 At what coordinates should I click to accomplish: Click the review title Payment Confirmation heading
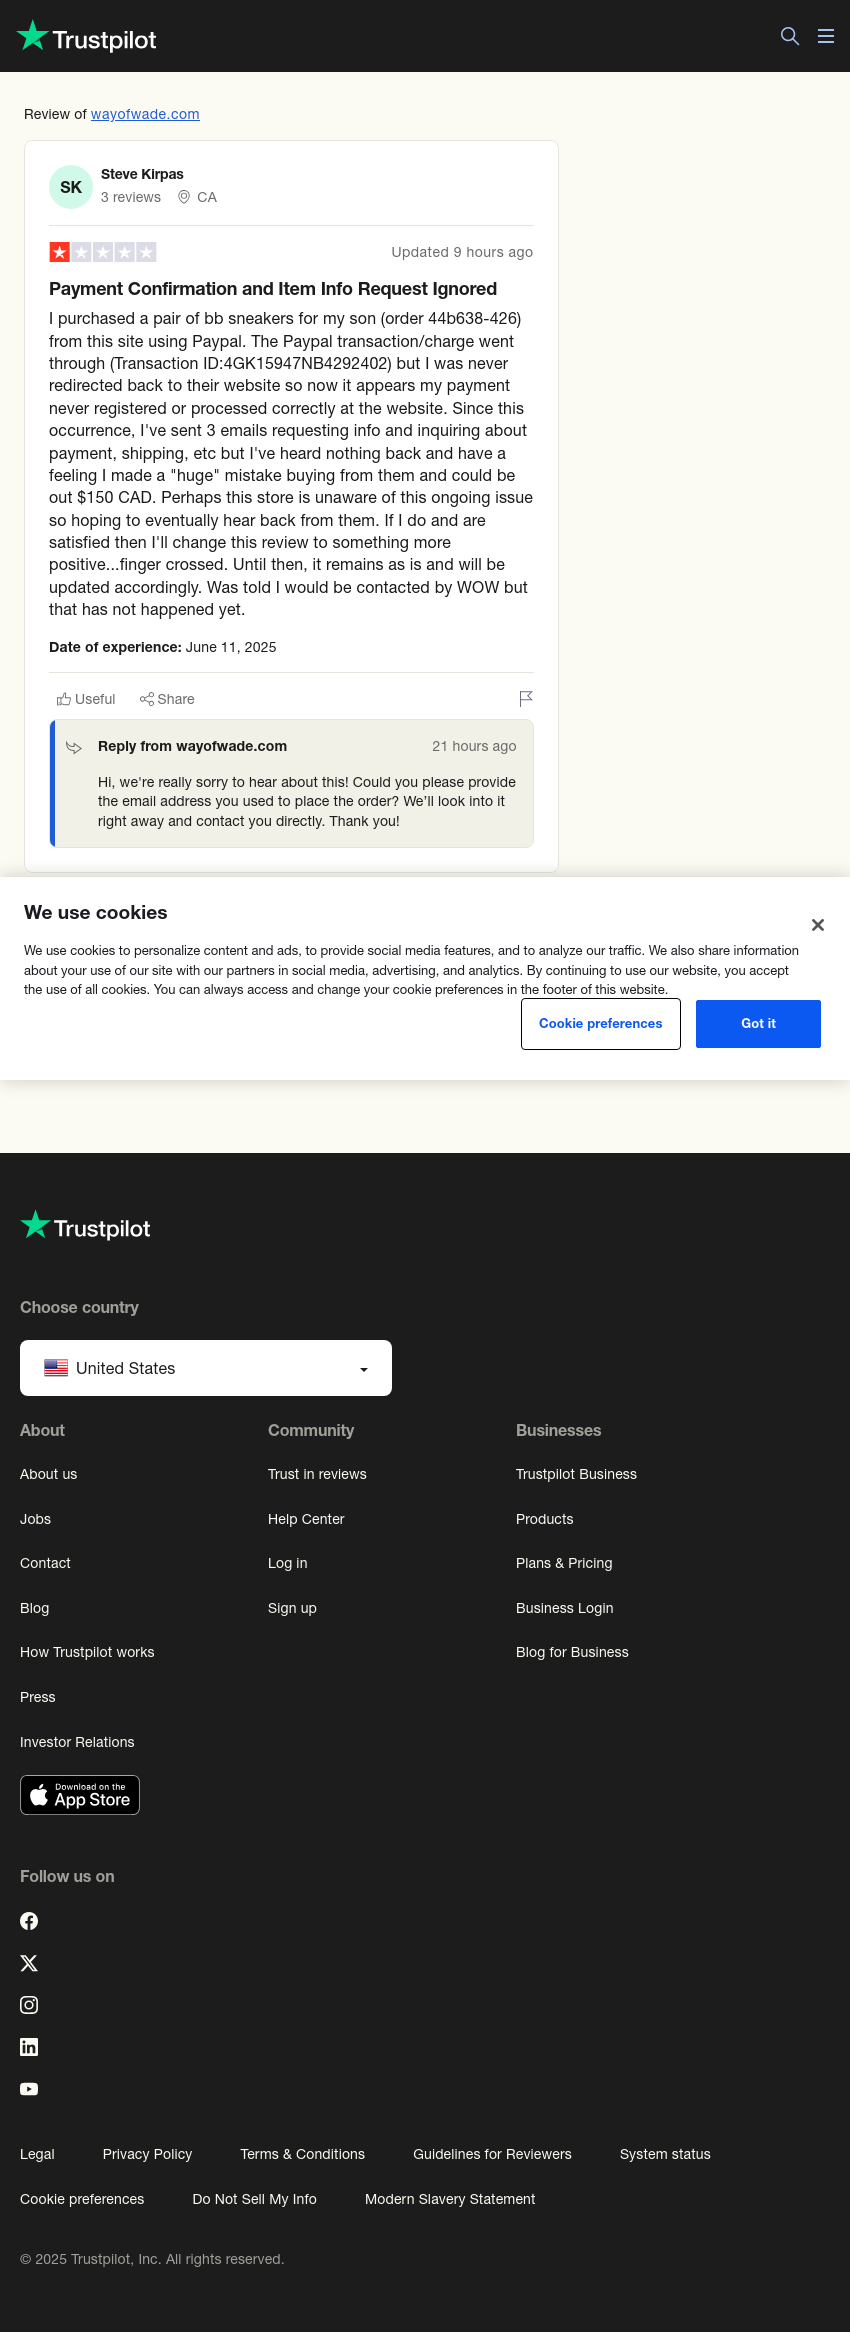(x=273, y=289)
